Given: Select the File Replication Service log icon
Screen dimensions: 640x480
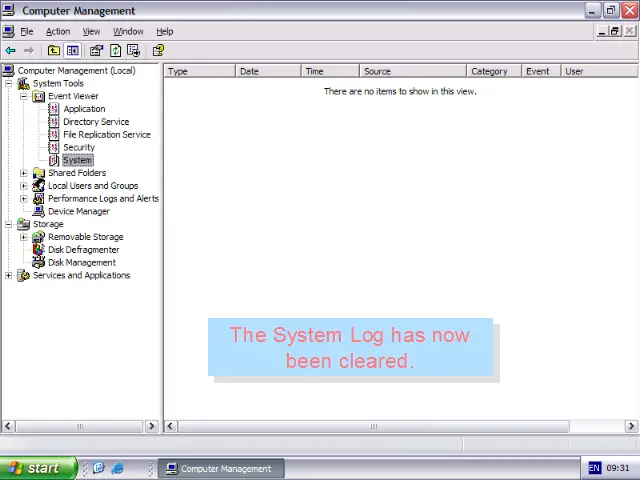Looking at the screenshot, I should [x=53, y=134].
